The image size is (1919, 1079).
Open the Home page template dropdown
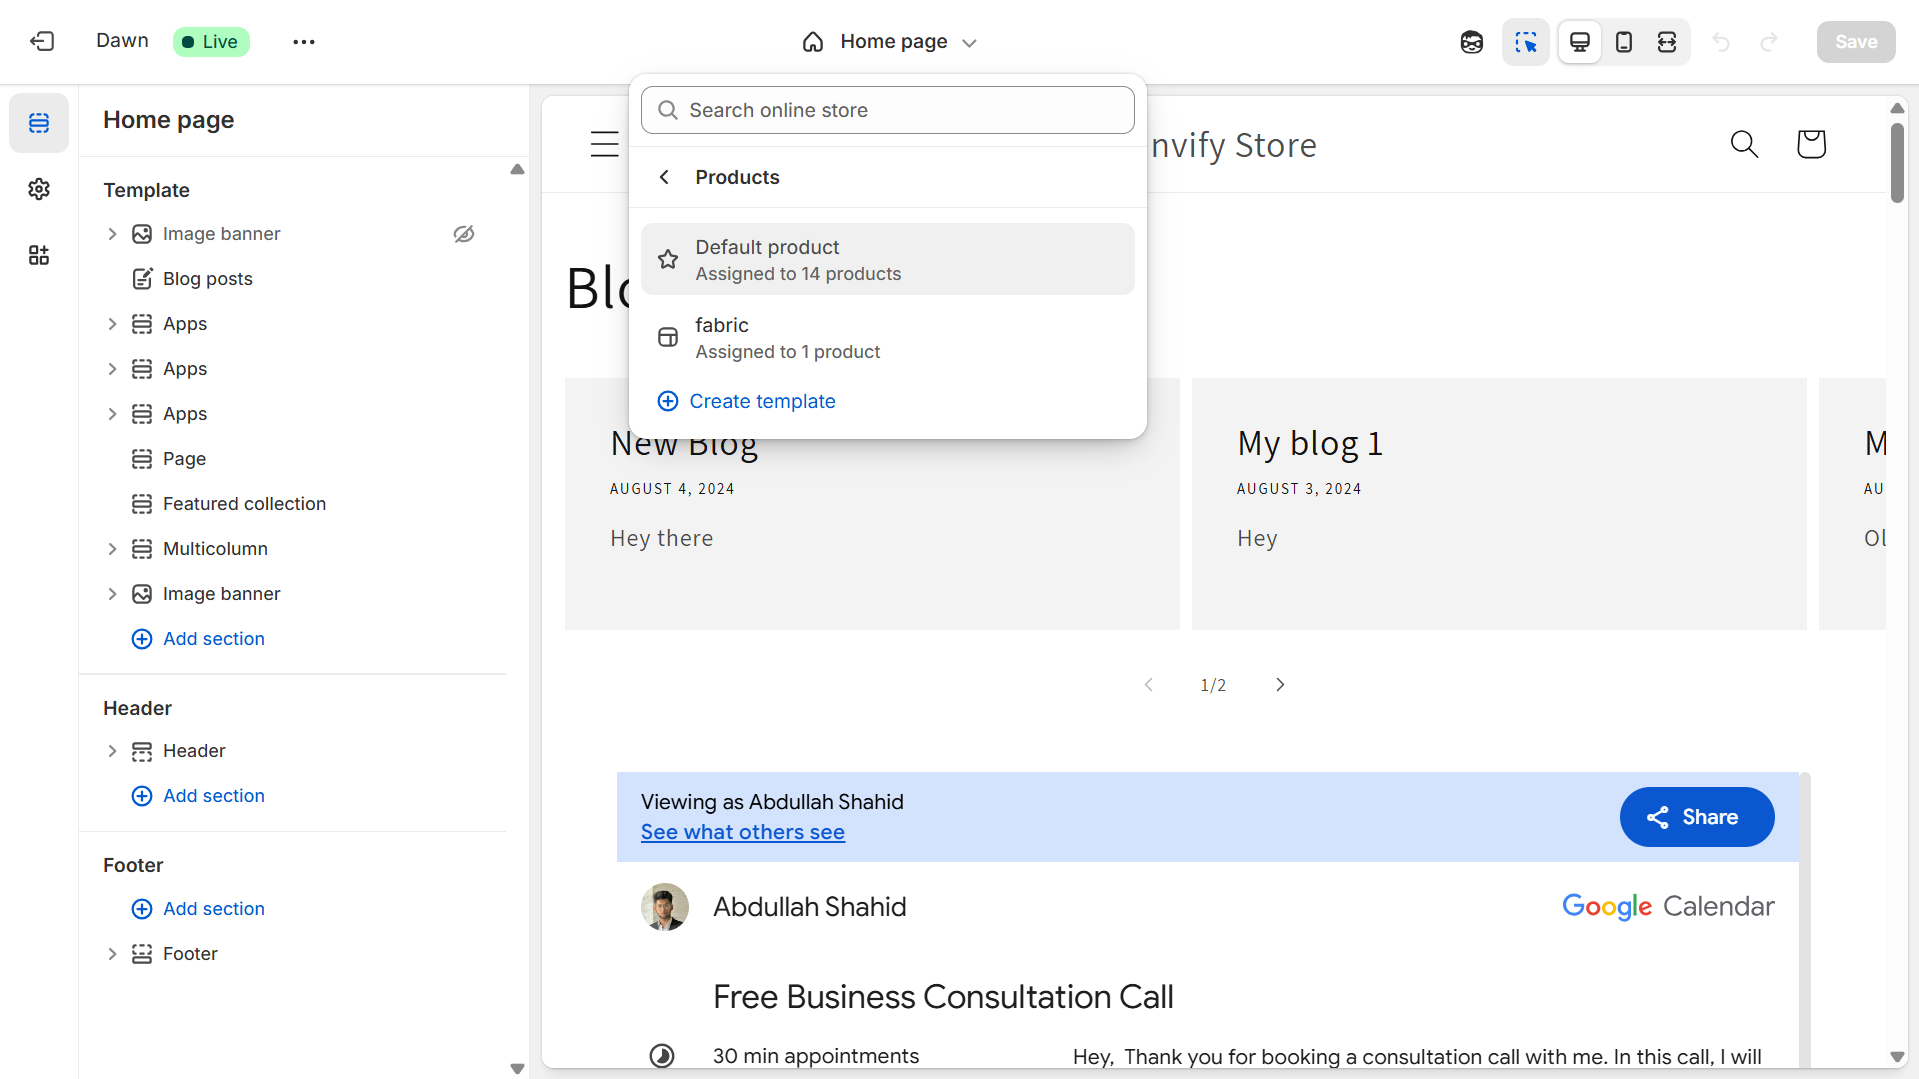pos(889,42)
